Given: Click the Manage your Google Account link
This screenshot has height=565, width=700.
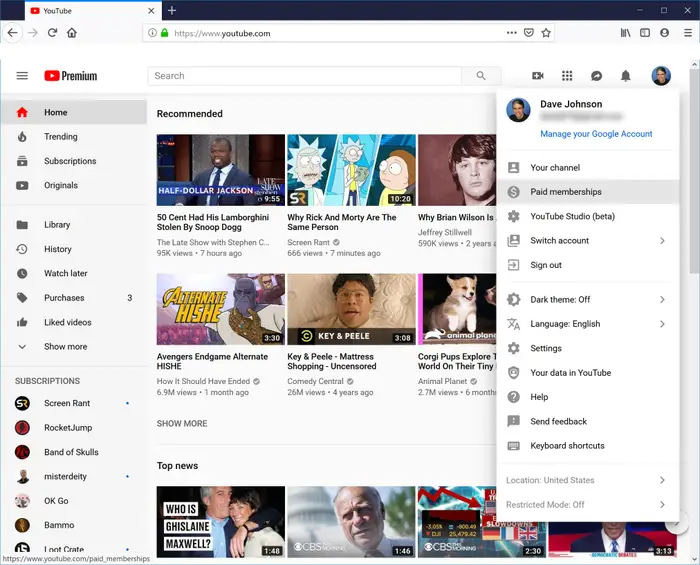Looking at the screenshot, I should (x=596, y=134).
